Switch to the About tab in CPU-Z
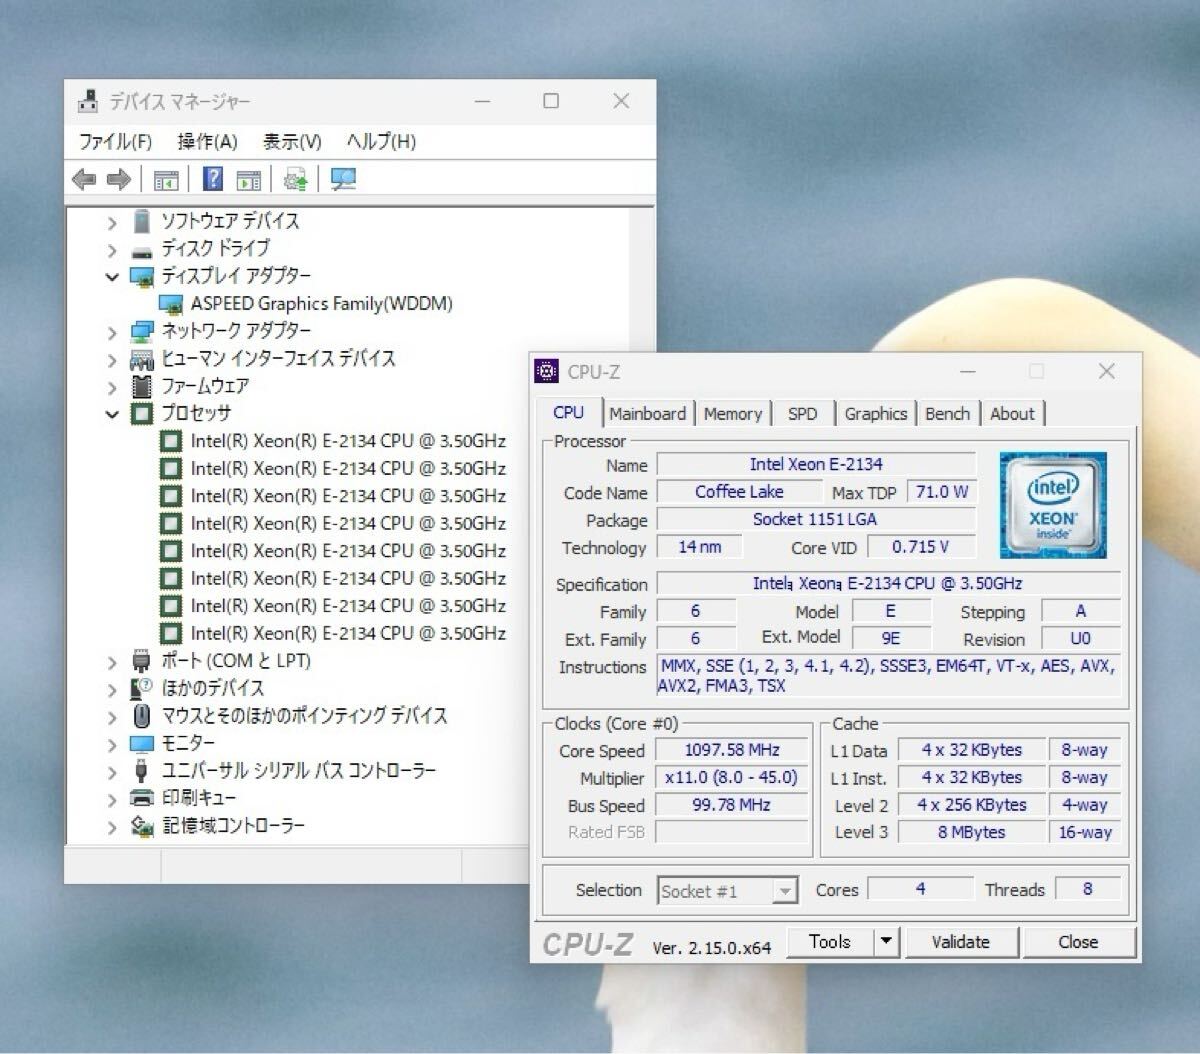This screenshot has height=1054, width=1200. tap(1013, 414)
